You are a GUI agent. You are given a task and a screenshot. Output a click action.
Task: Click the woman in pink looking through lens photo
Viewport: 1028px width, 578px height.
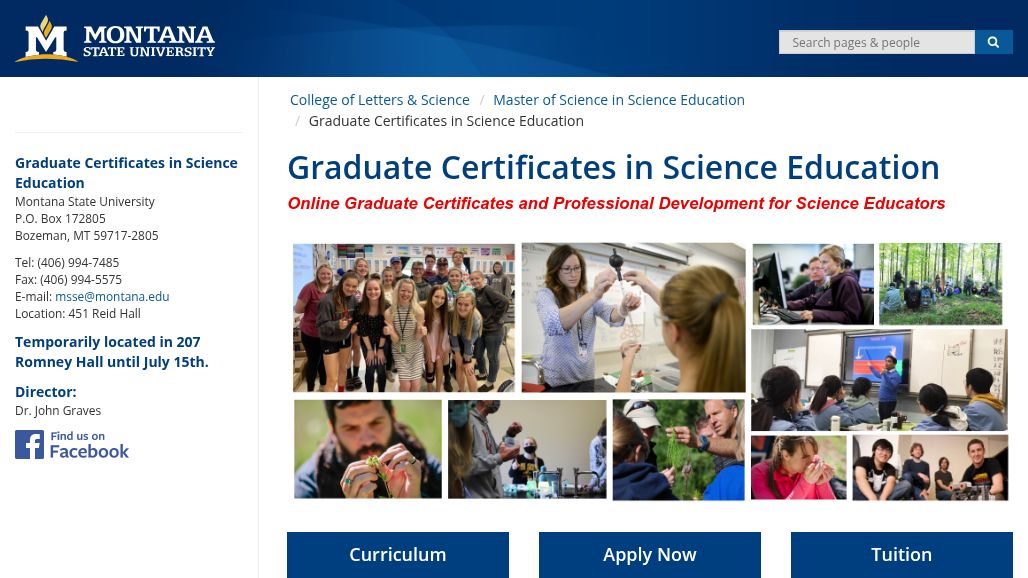click(798, 467)
